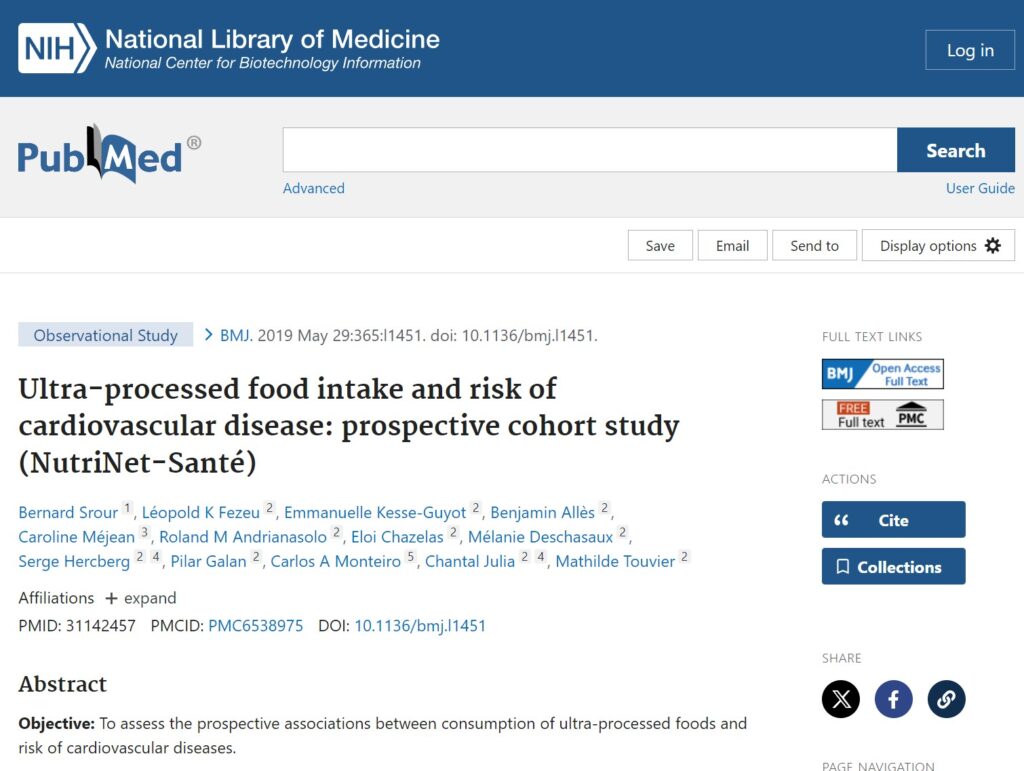Viewport: 1024px width, 771px height.
Task: Expand the Affiliations list
Action: click(141, 598)
